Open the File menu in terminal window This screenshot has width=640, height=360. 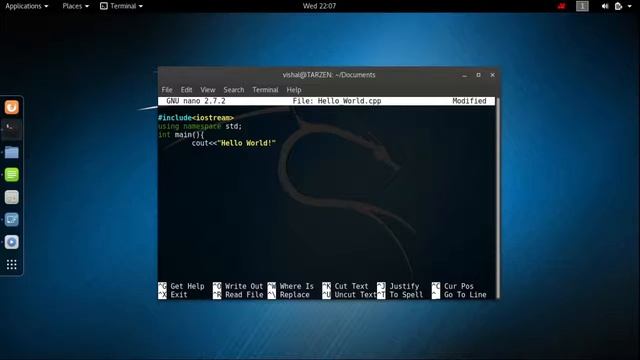(167, 90)
